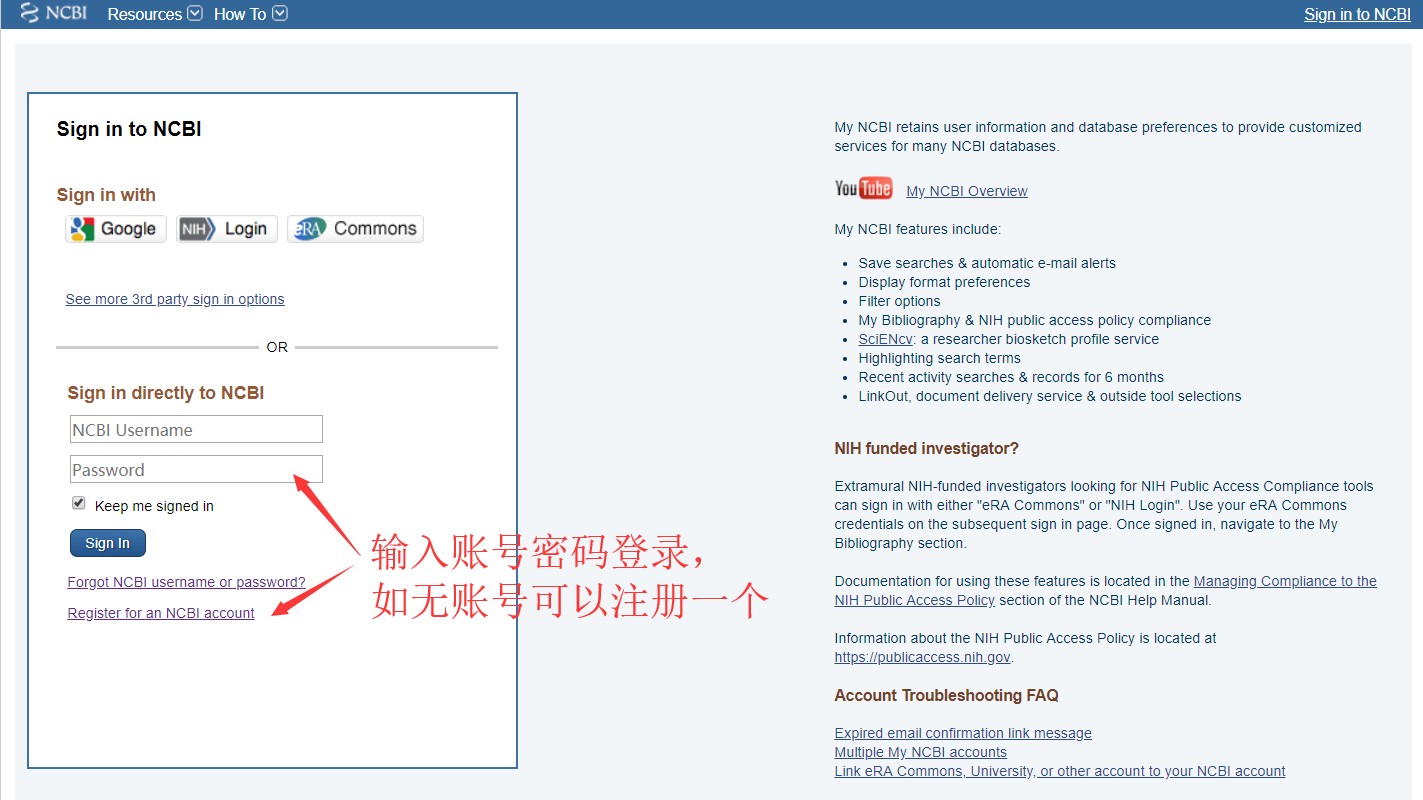
Task: Click Highlighting search terms bullet text
Action: [940, 358]
